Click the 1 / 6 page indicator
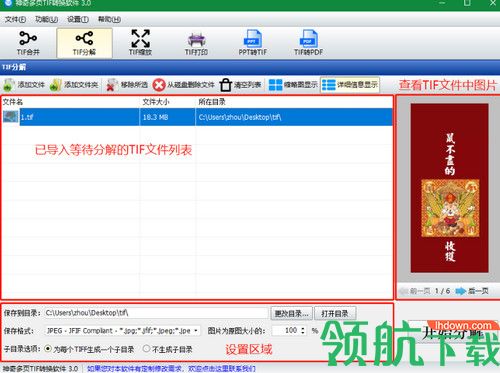The height and width of the screenshot is (373, 500). 442,291
